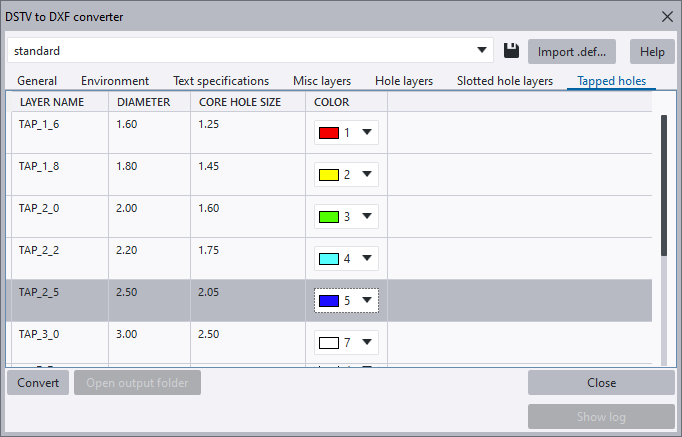Click the yellow color swatch for TAP_1_8

pyautogui.click(x=329, y=175)
